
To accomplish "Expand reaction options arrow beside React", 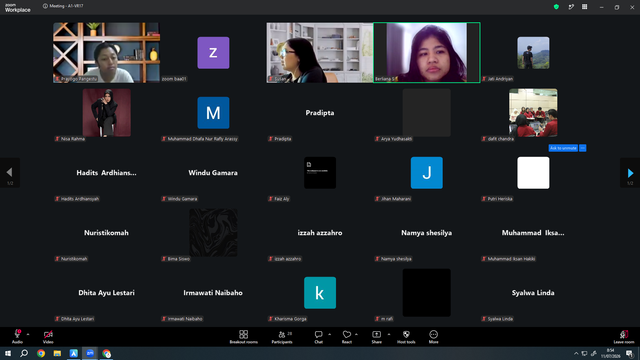I will click(x=356, y=334).
